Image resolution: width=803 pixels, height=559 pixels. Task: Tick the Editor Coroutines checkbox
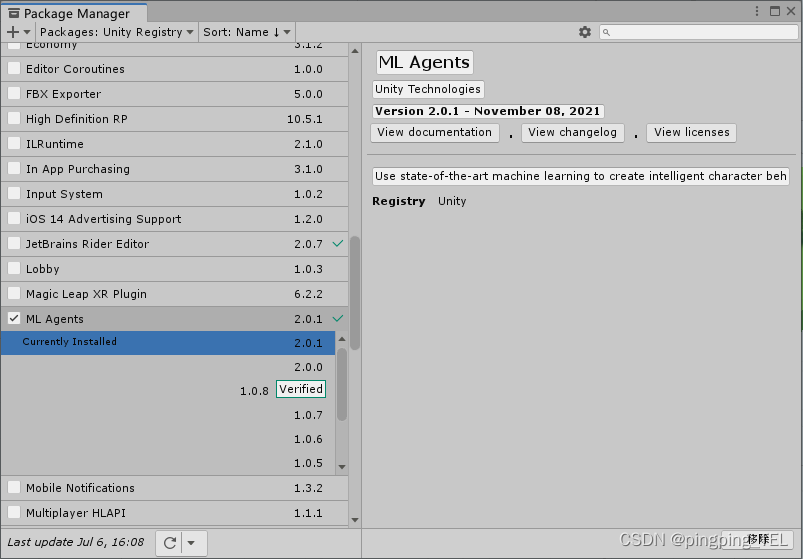pyautogui.click(x=14, y=69)
